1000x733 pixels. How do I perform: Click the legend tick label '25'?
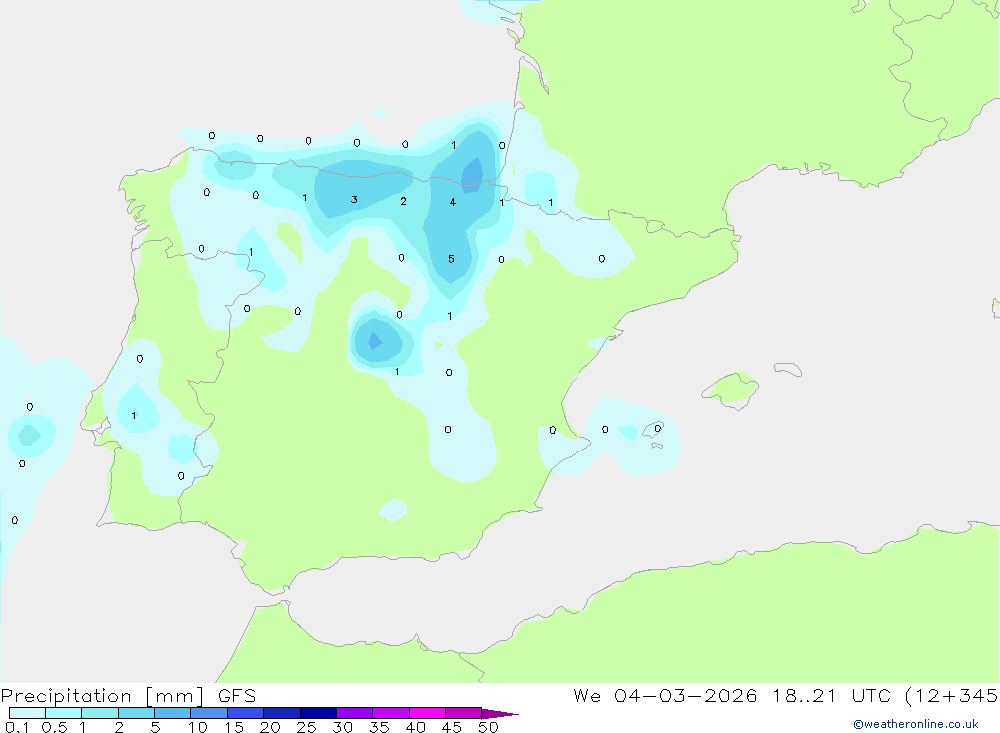[x=306, y=727]
